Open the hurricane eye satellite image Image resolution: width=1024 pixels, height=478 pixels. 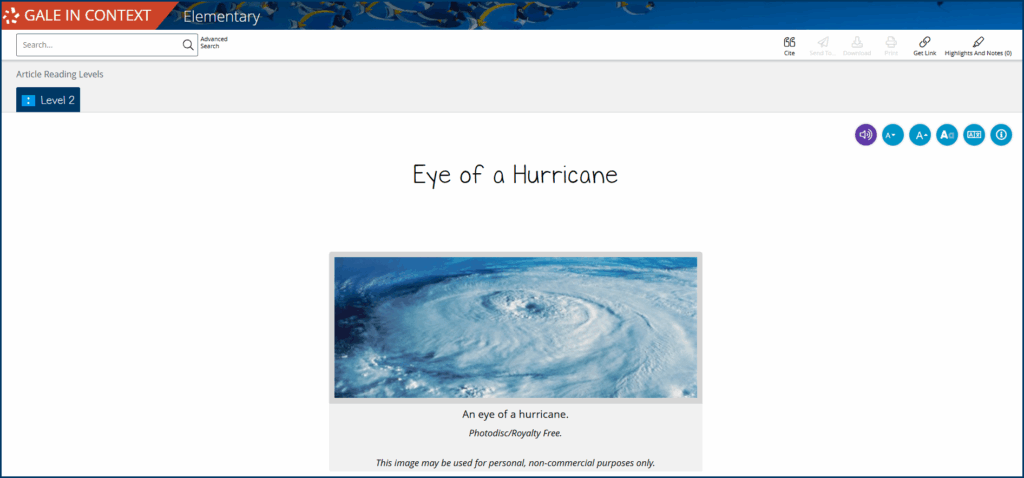(x=515, y=327)
